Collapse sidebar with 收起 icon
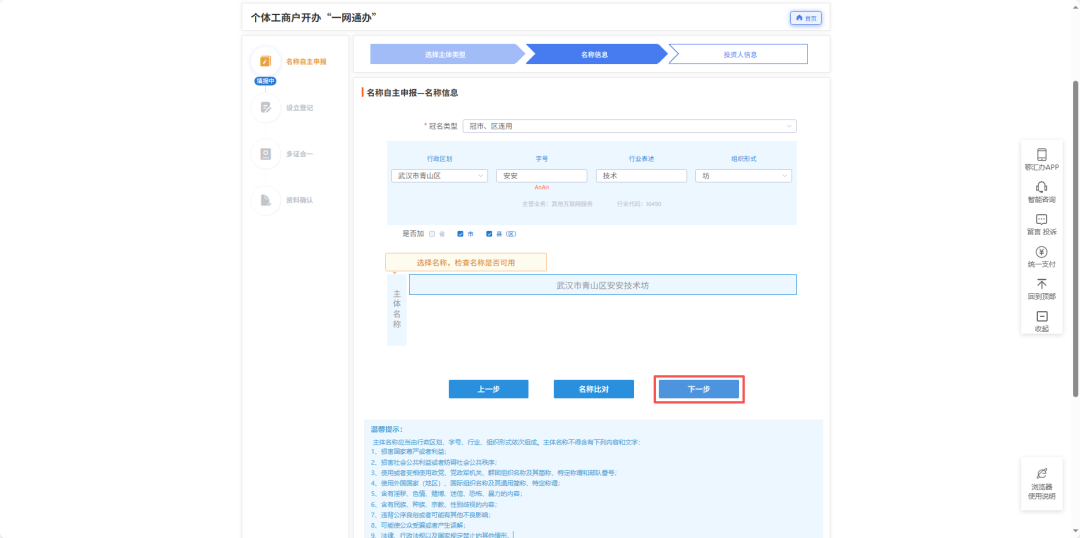Screen dimensions: 1080x538 1041,316
